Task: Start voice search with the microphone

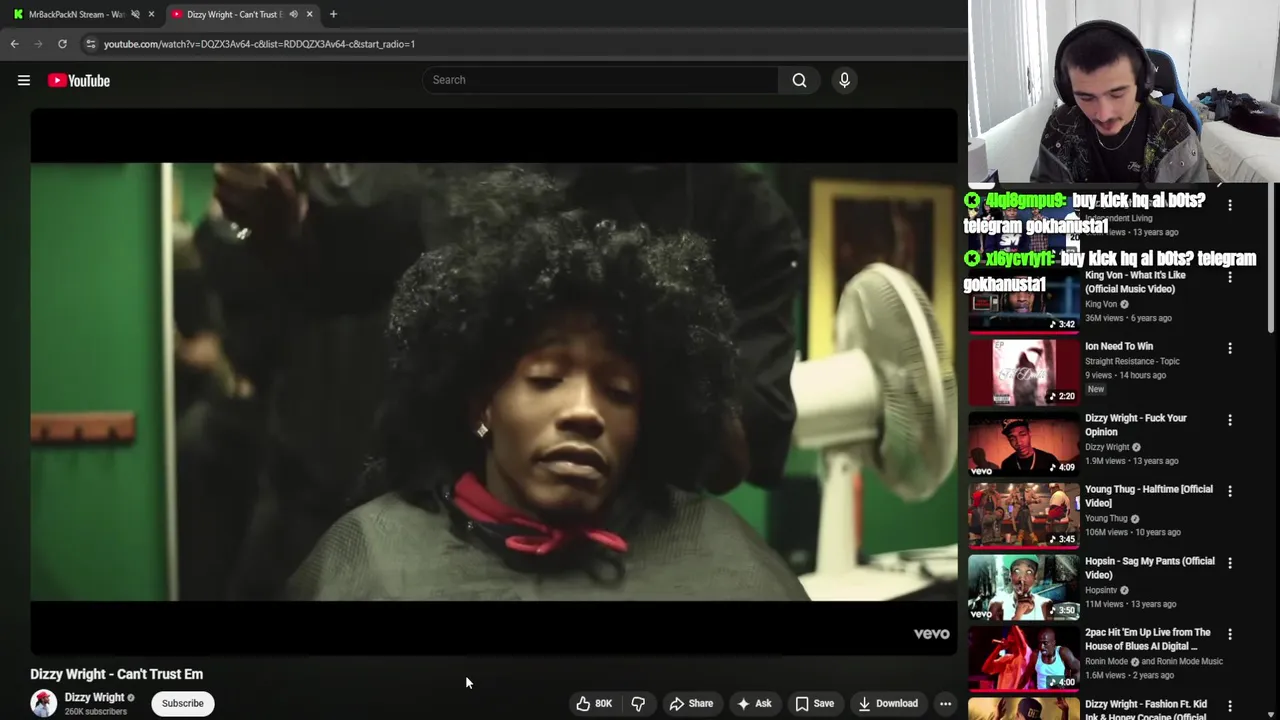Action: point(844,80)
